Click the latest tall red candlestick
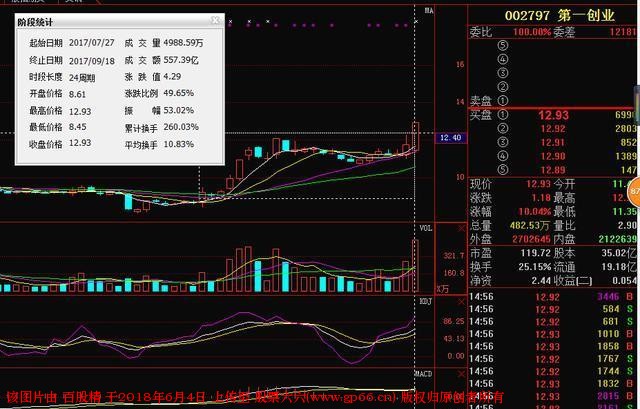This screenshot has width=640, height=409. (415, 135)
